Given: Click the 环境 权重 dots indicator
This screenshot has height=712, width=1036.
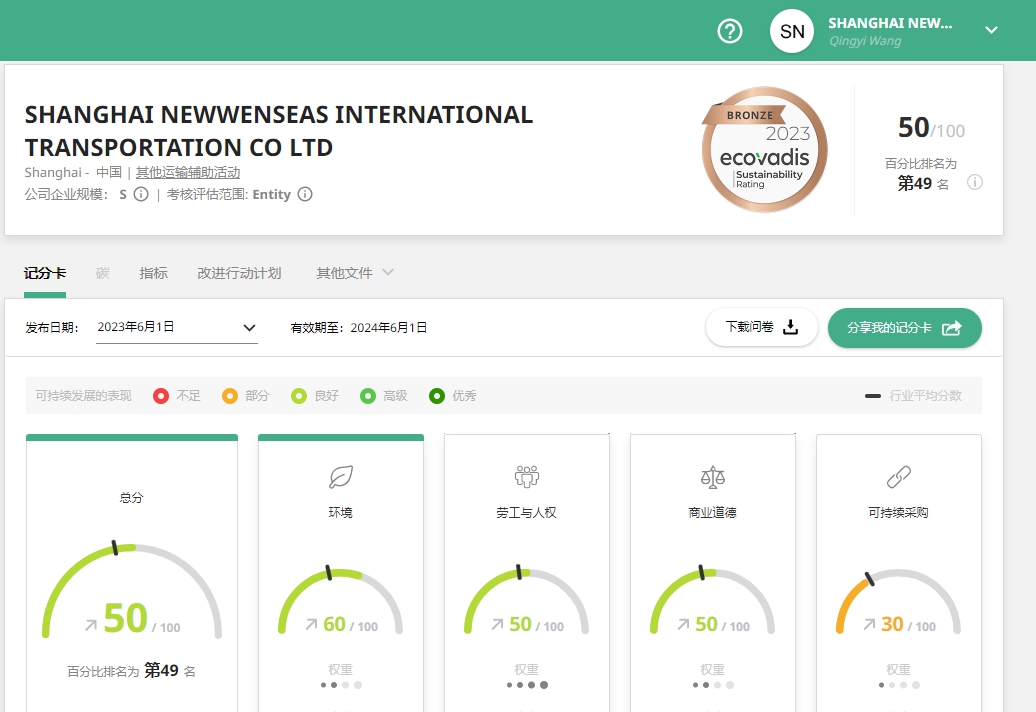Looking at the screenshot, I should pyautogui.click(x=341, y=685).
